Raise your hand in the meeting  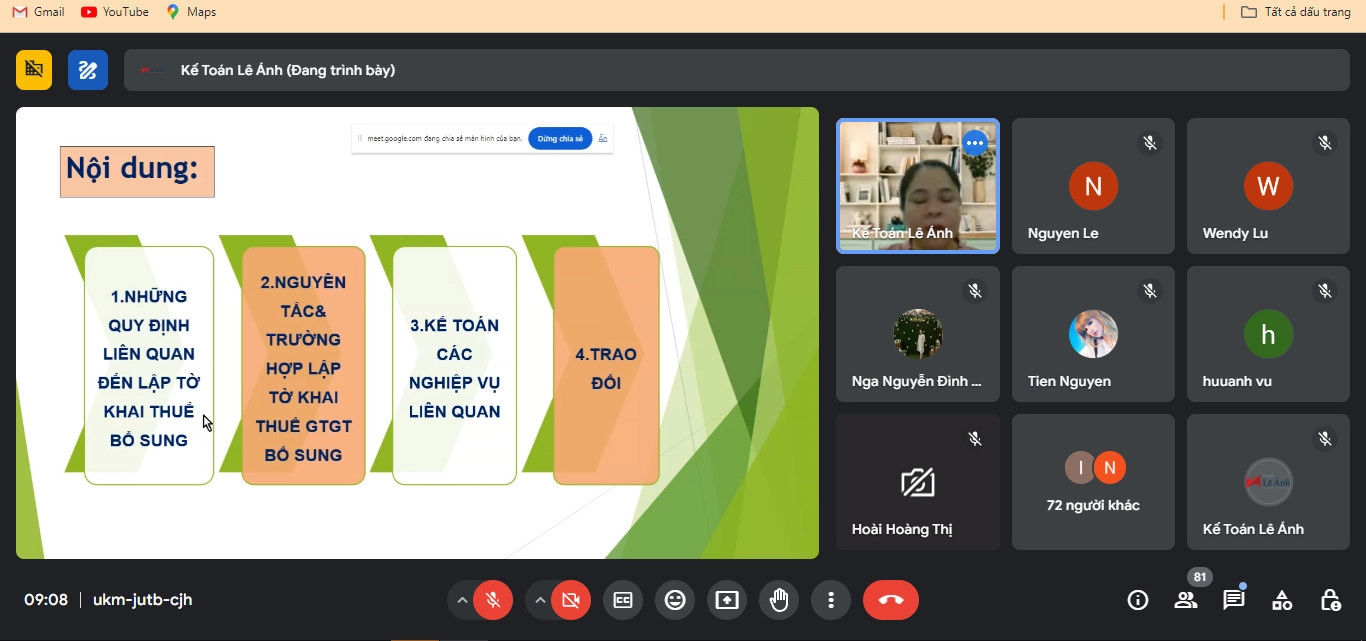(779, 600)
